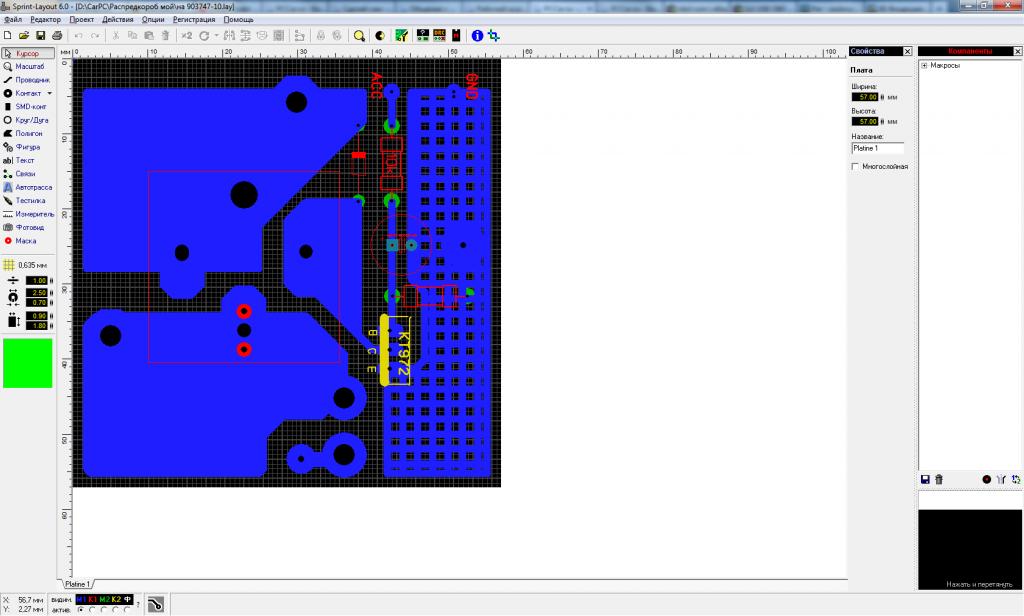Click the blue info icon in toolbar
The image size is (1024, 616).
tap(477, 35)
